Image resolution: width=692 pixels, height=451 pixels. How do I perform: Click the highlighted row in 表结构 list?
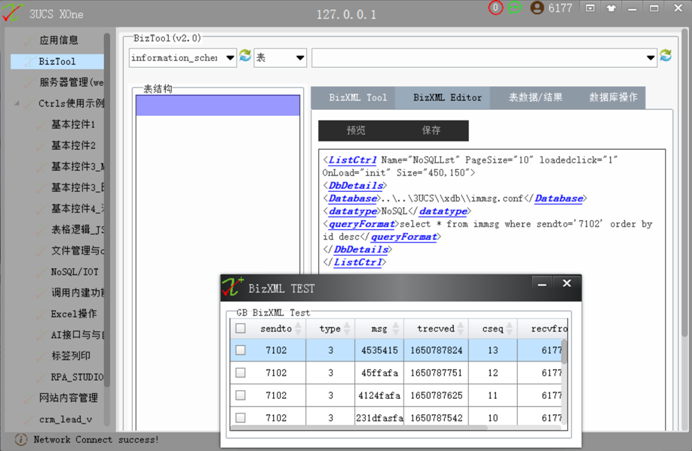218,105
